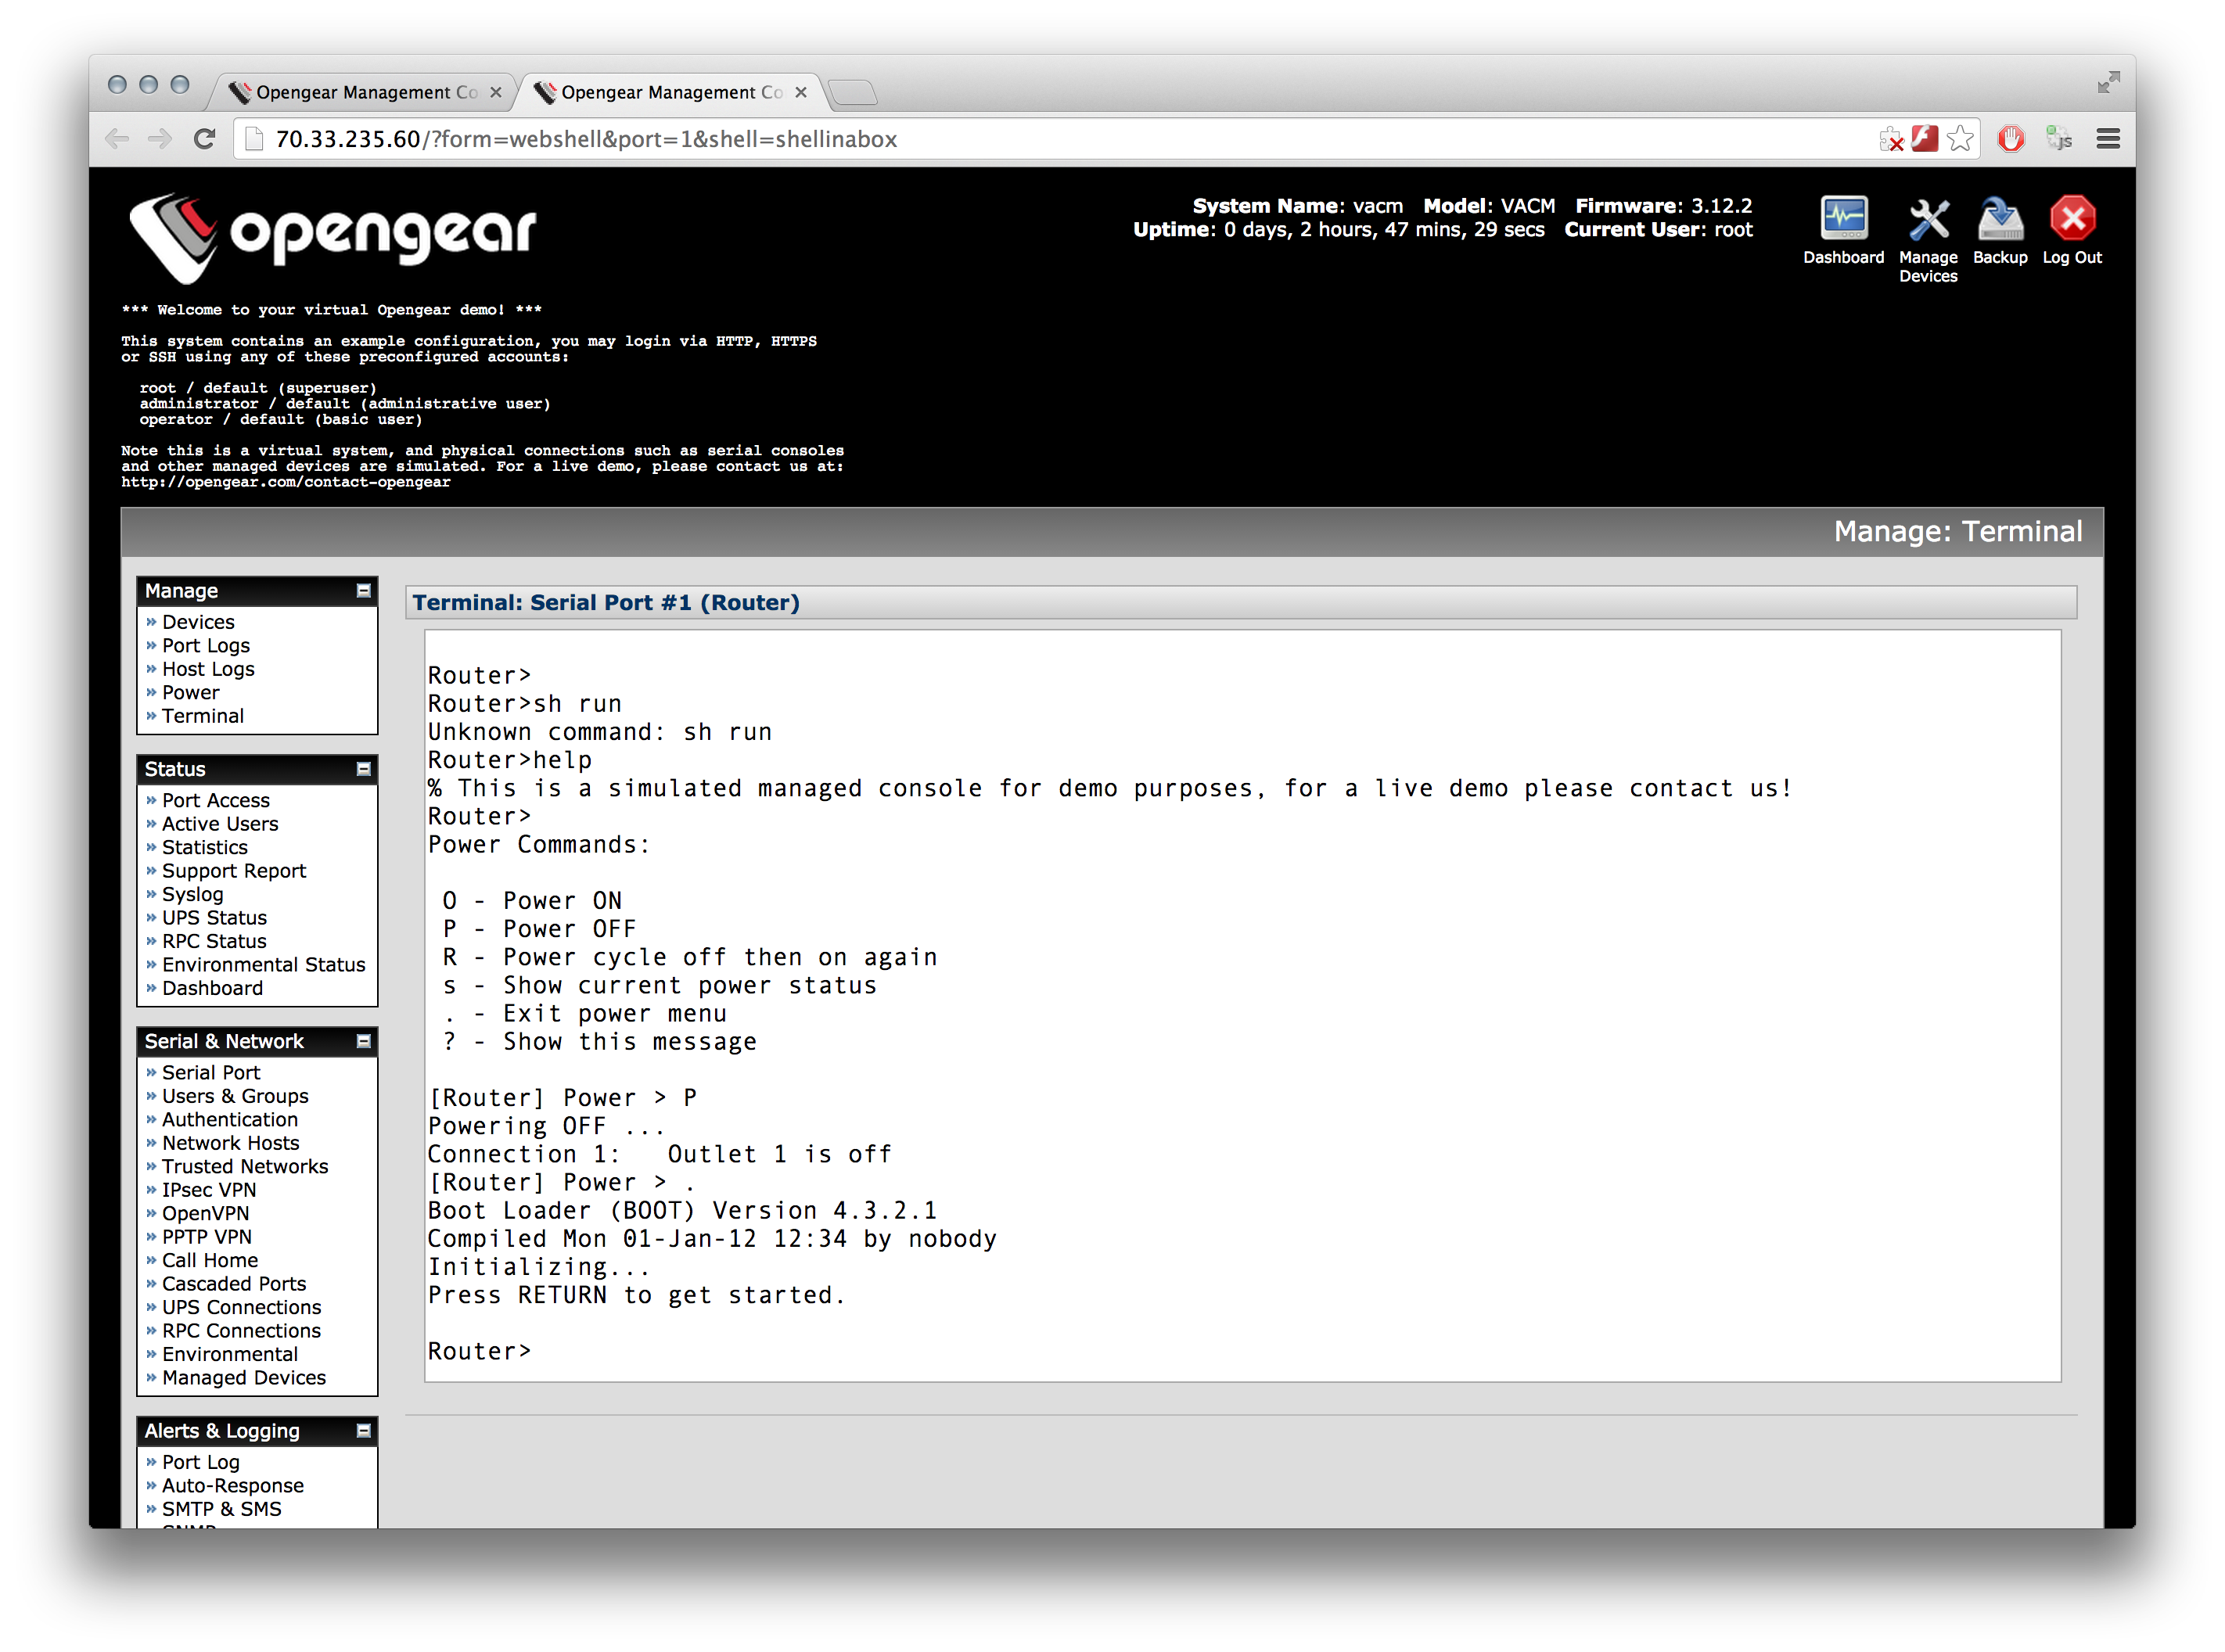Click the Opengear logo
Screen dimensions: 2225x1652
click(x=332, y=236)
